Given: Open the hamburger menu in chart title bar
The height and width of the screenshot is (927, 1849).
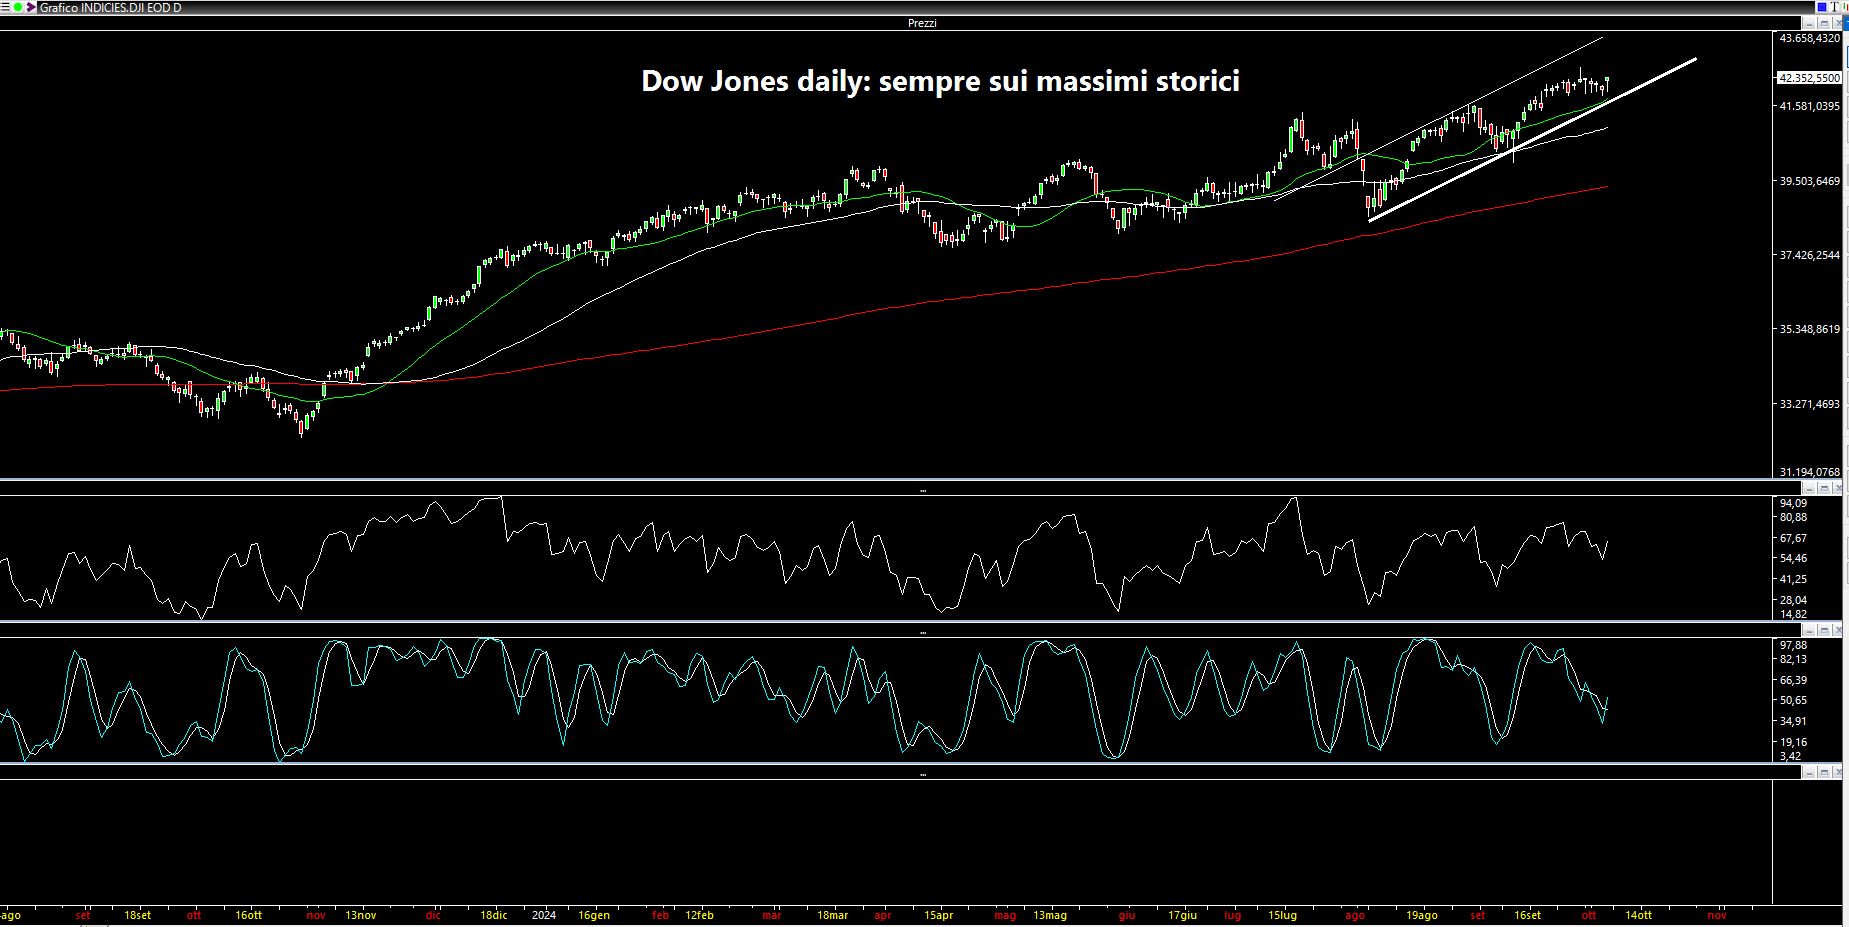Looking at the screenshot, I should 5,7.
